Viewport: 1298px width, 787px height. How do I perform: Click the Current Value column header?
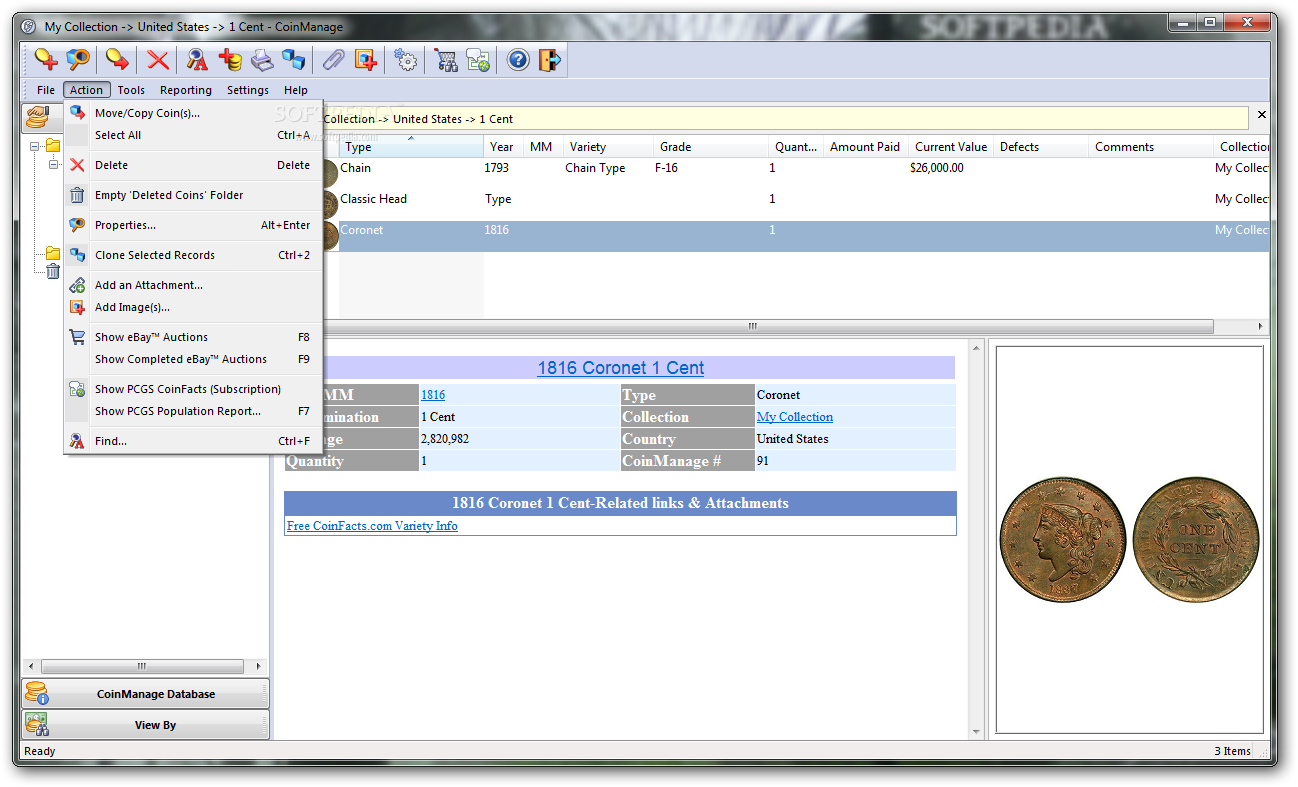[x=950, y=147]
